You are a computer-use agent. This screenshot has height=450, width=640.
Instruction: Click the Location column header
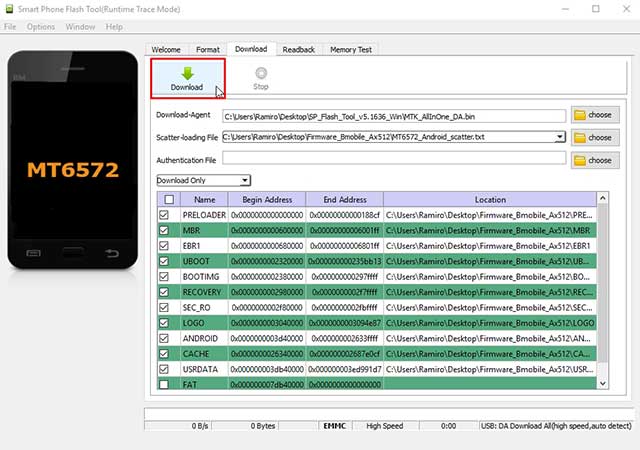[490, 200]
